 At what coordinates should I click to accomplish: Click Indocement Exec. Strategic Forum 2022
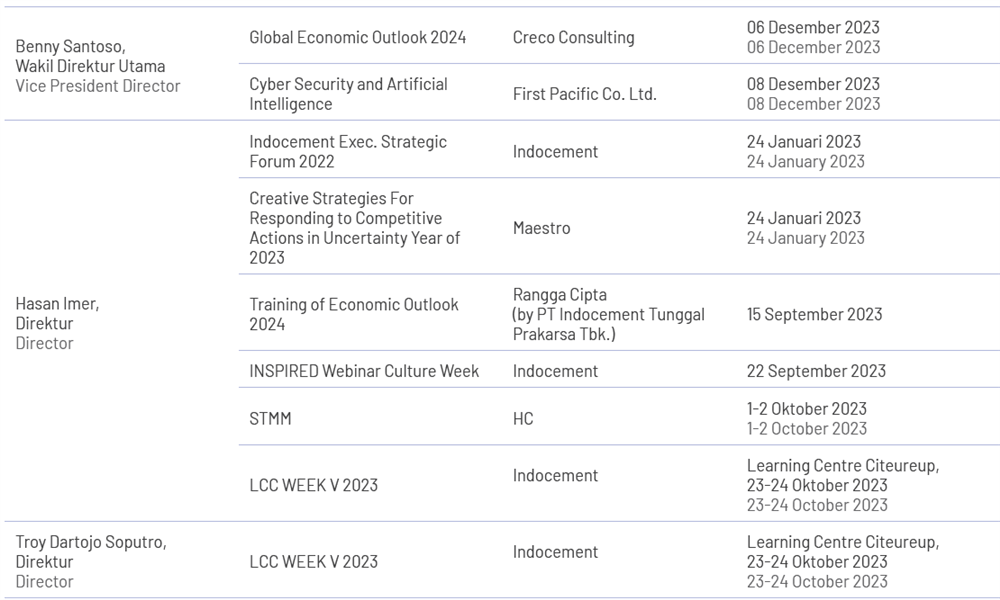[348, 151]
